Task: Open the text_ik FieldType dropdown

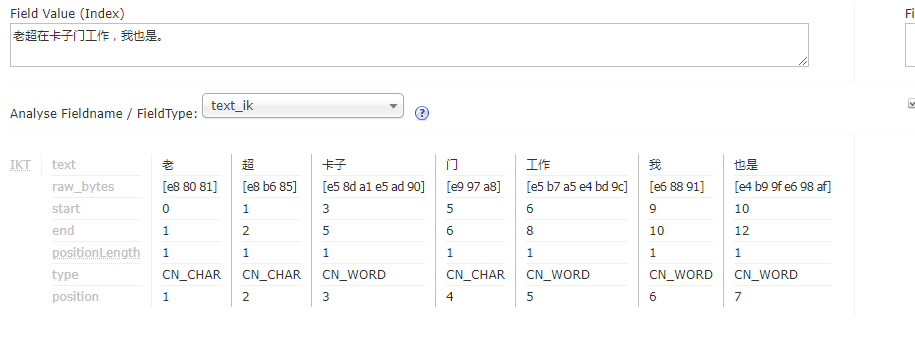Action: (302, 106)
